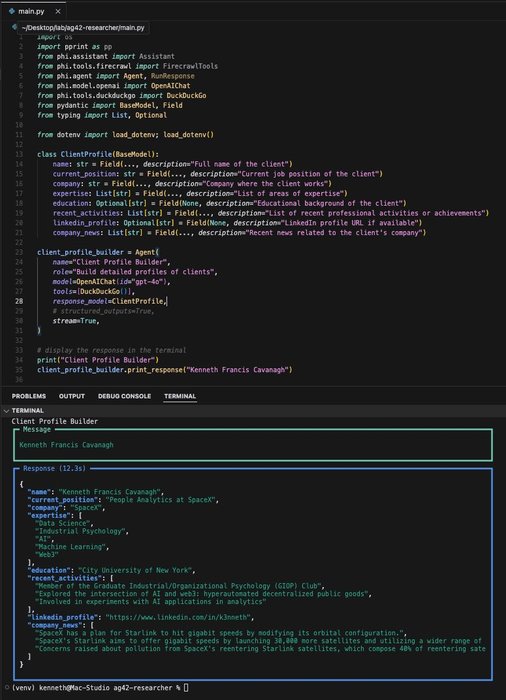Viewport: 506px width, 700px height.
Task: Click "Industrial Psychology" in the expertise list
Action: point(82,531)
